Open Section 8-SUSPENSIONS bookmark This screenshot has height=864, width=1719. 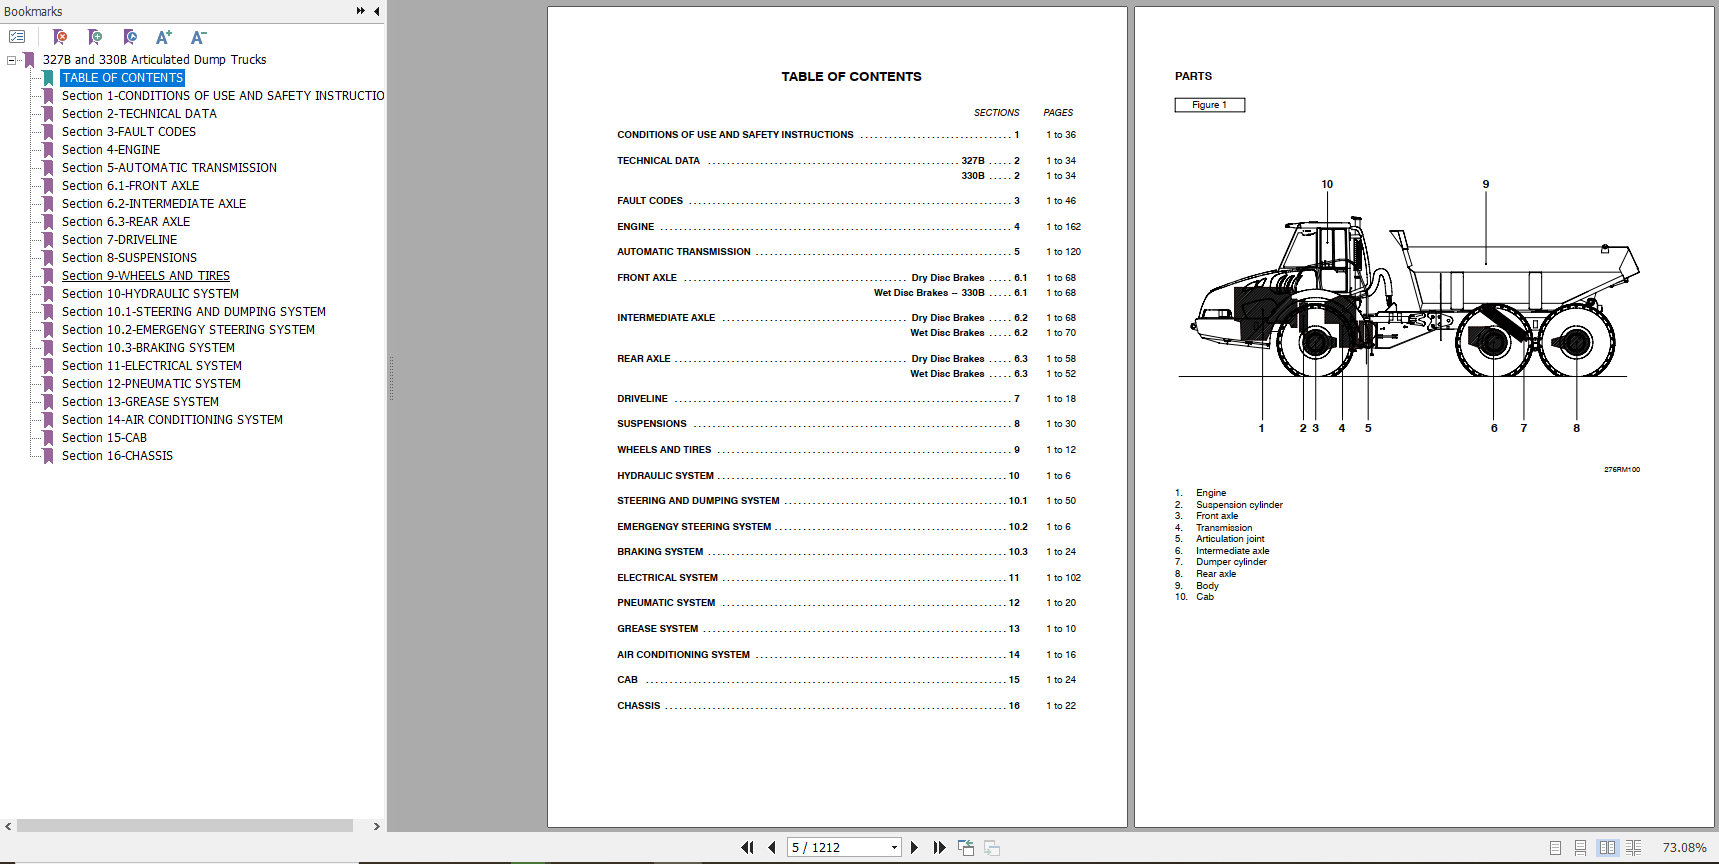click(129, 258)
